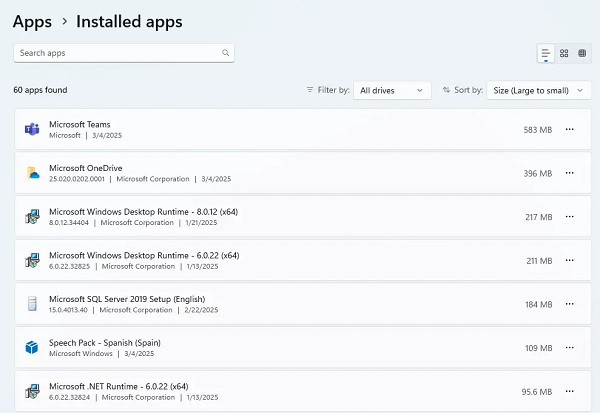Click OneDrive version 25.020.0202.0001
Image resolution: width=600 pixels, height=413 pixels.
pyautogui.click(x=77, y=179)
